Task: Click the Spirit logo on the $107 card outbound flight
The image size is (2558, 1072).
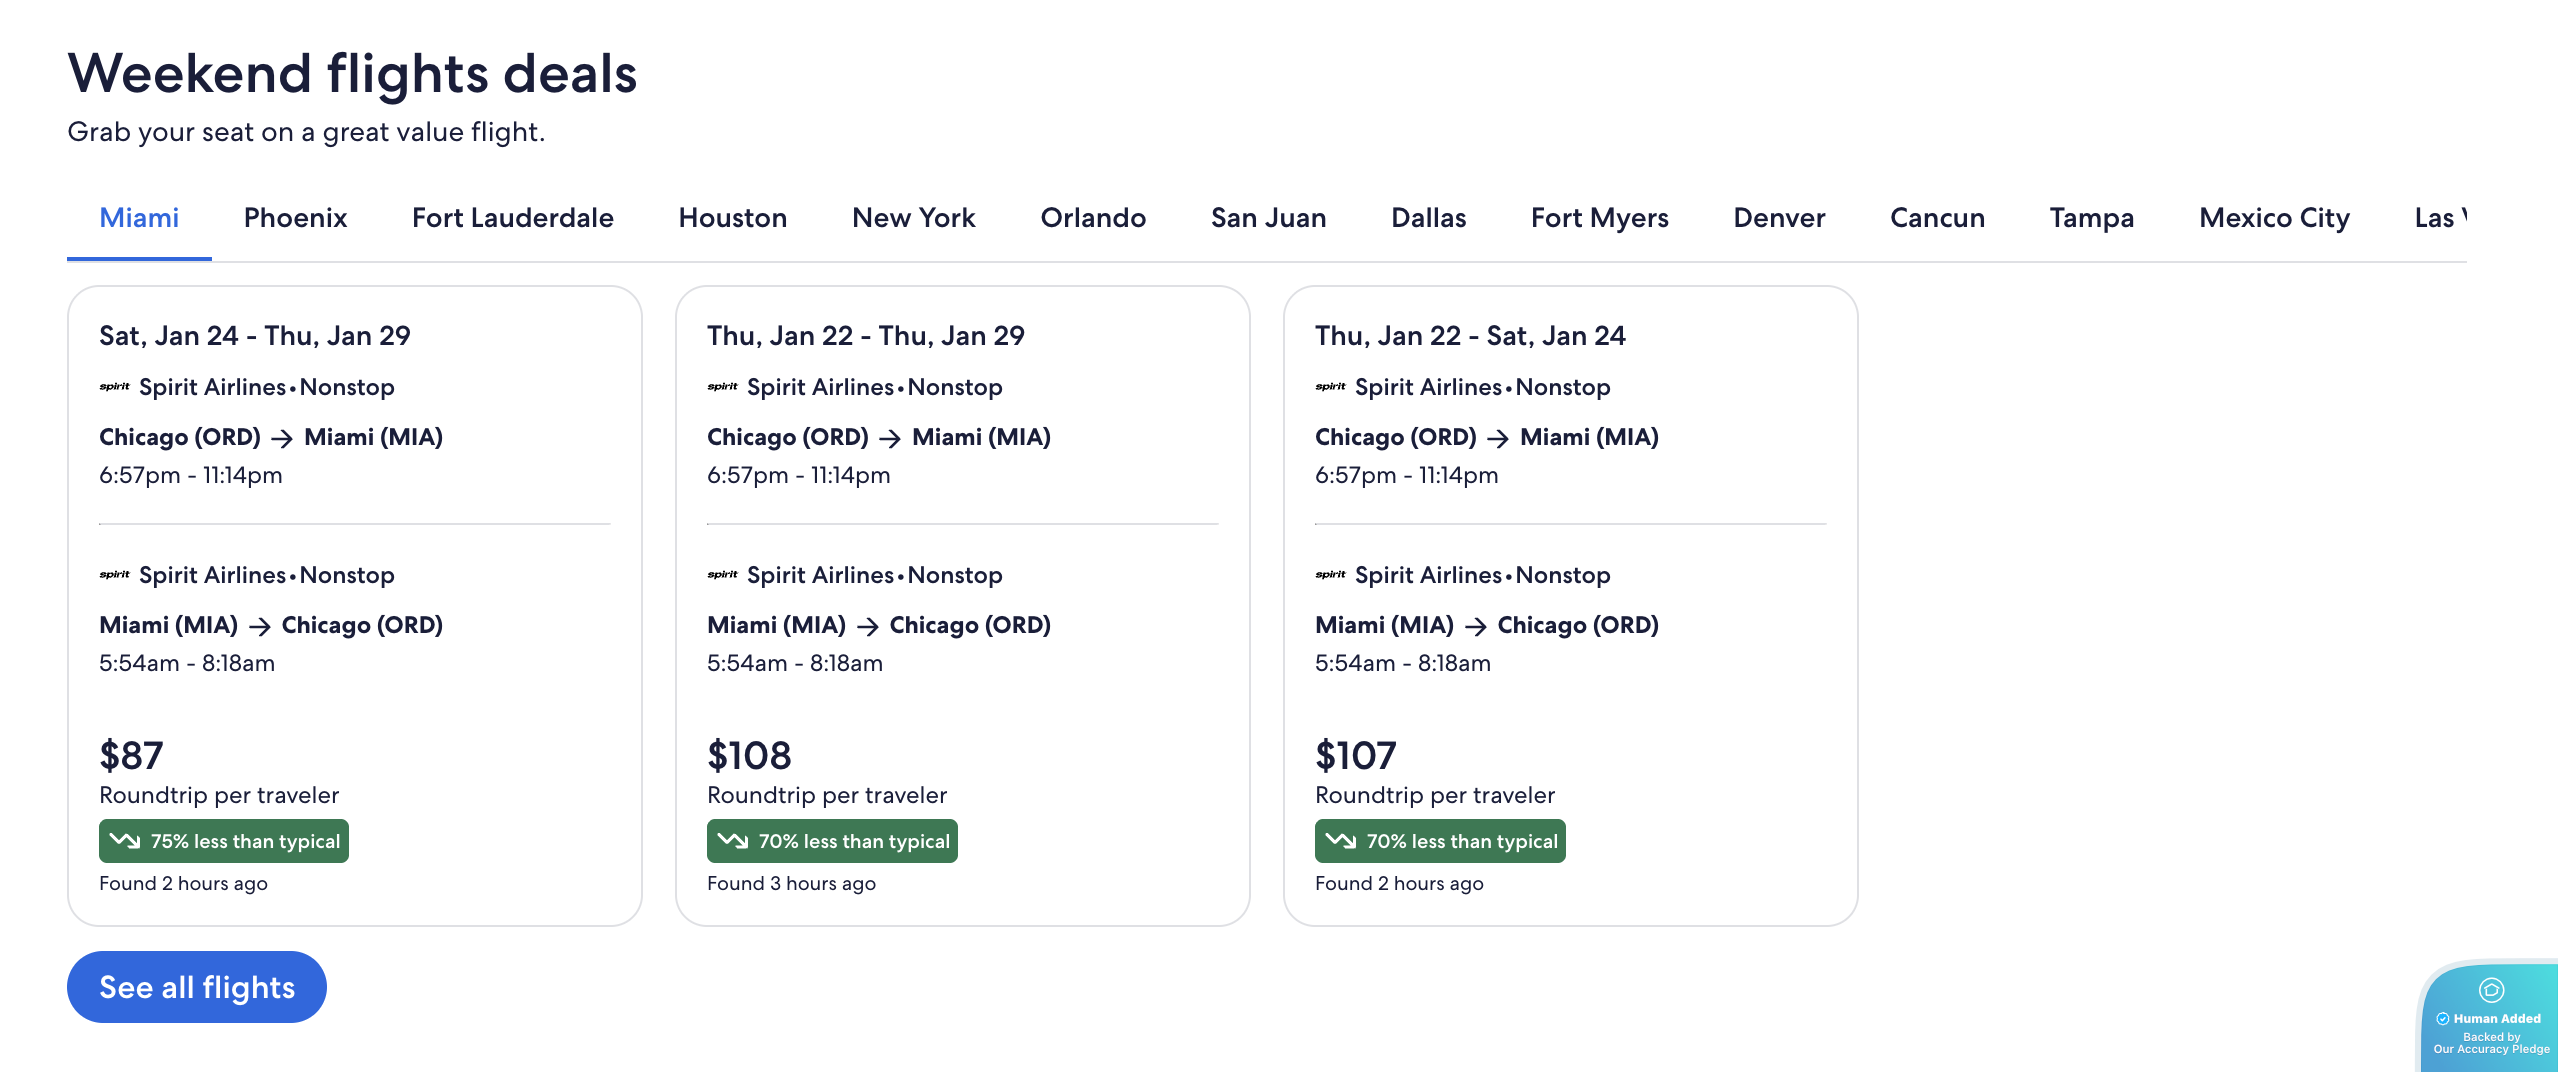Action: pyautogui.click(x=1330, y=387)
